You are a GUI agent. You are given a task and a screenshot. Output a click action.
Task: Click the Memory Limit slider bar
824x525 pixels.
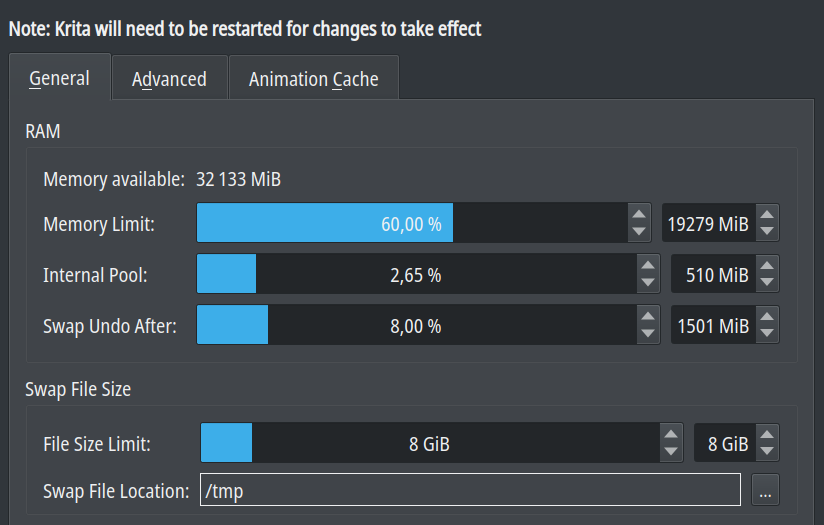411,223
